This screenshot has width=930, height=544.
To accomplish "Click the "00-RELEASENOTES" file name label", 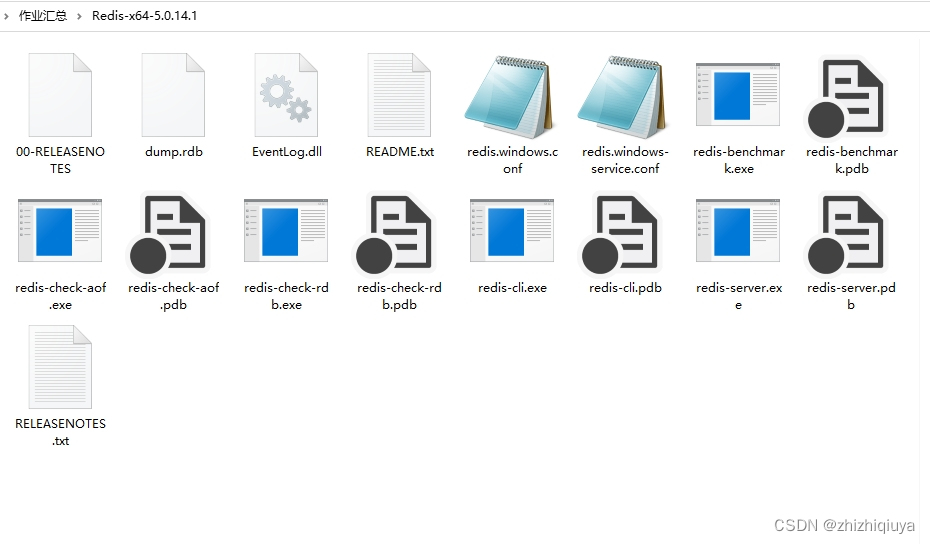I will (x=60, y=160).
